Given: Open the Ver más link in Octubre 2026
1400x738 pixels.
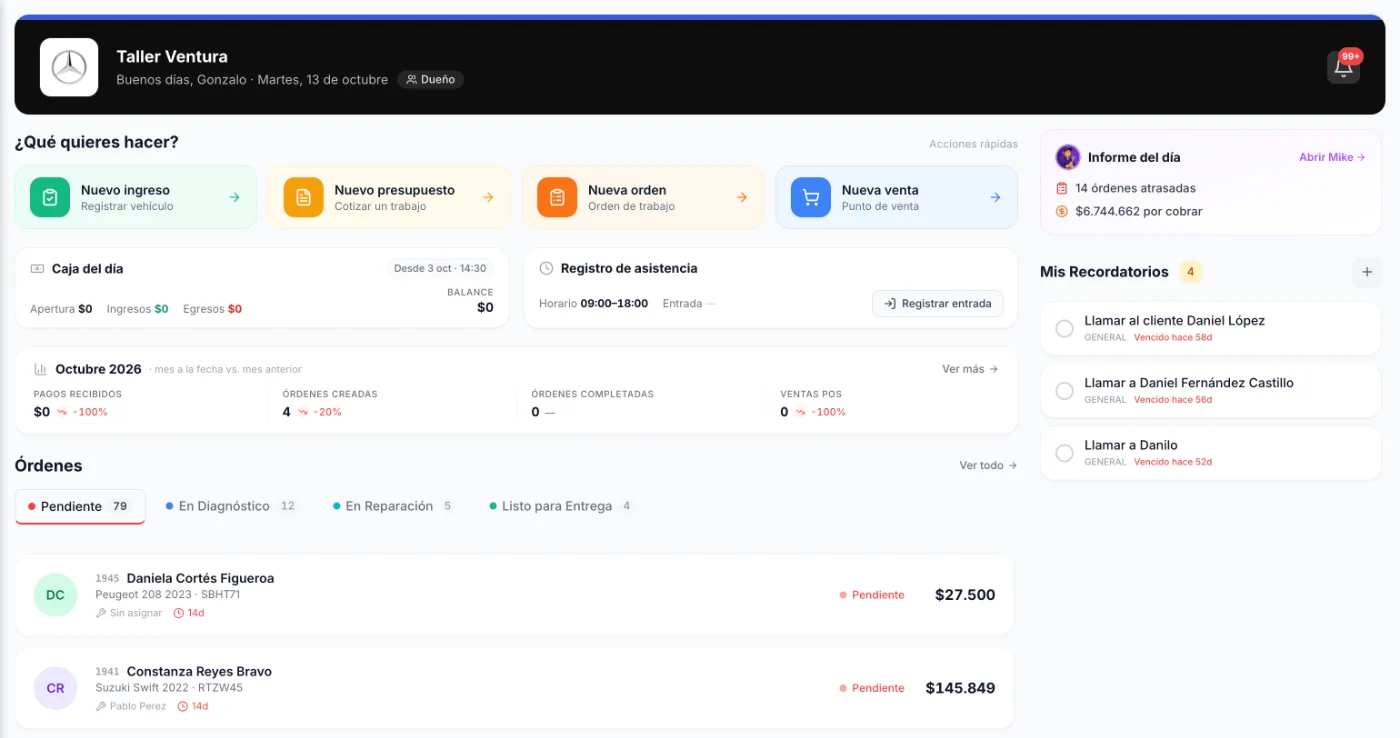Looking at the screenshot, I should pos(970,369).
